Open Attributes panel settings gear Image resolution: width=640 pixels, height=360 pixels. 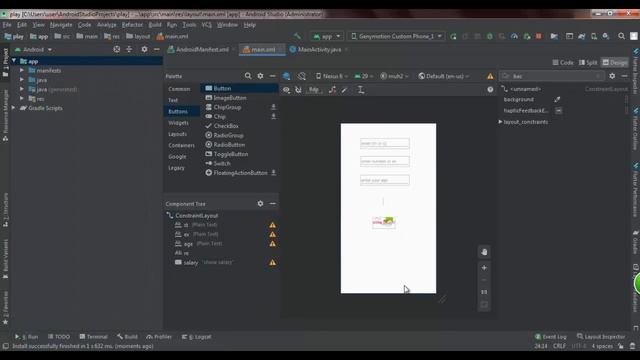tap(612, 76)
